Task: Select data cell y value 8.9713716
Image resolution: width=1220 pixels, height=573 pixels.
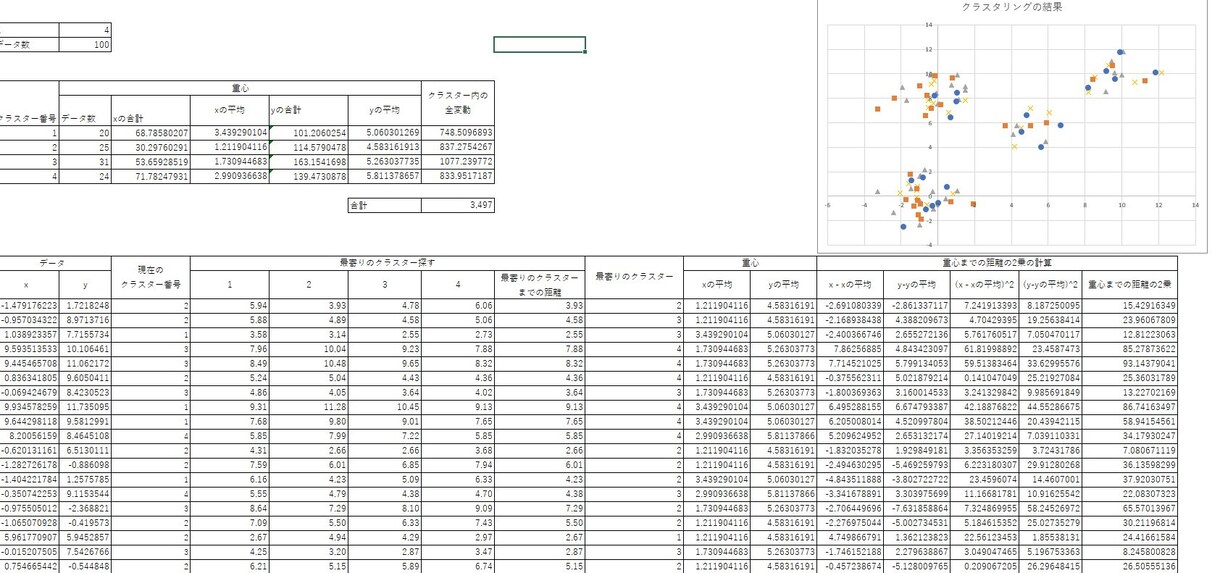Action: pos(86,320)
